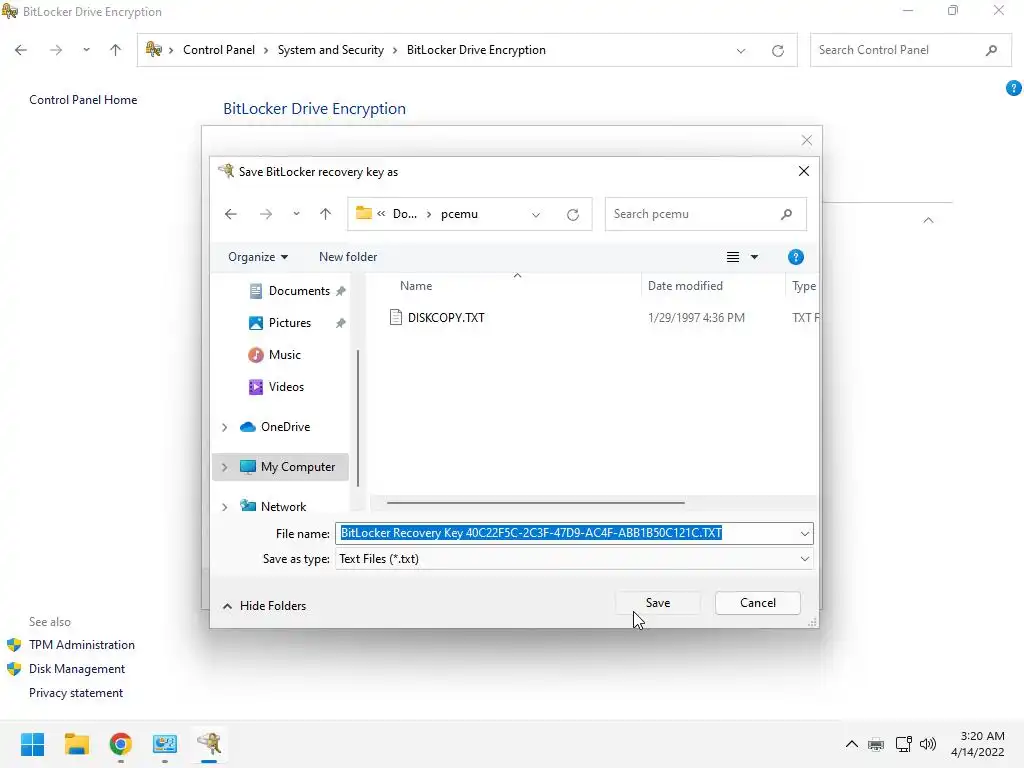The image size is (1024, 768).
Task: Expand the OneDrive tree node
Action: click(225, 427)
